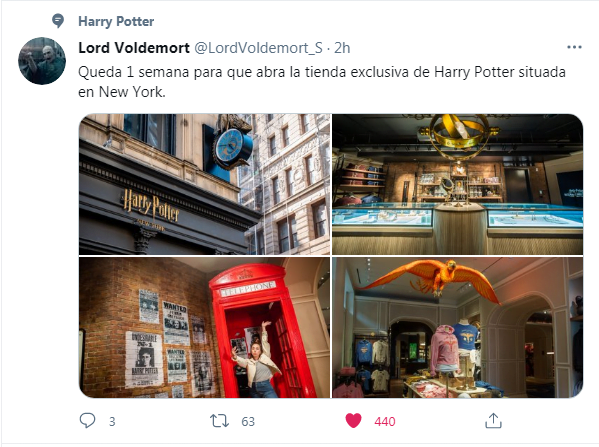Open the Lord Voldemort display name
The image size is (599, 447).
(x=134, y=48)
